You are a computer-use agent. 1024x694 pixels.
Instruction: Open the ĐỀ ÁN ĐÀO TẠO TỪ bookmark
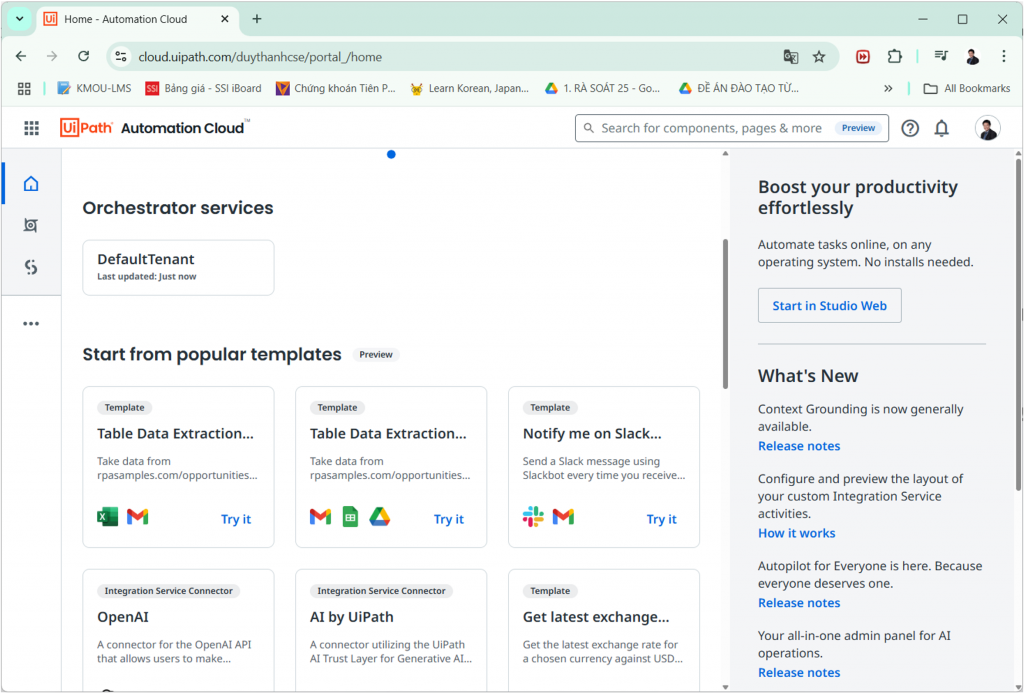[x=739, y=88]
